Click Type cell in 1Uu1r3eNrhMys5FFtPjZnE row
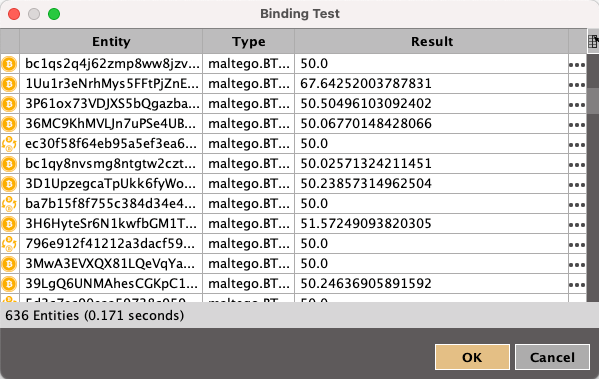 [249, 84]
